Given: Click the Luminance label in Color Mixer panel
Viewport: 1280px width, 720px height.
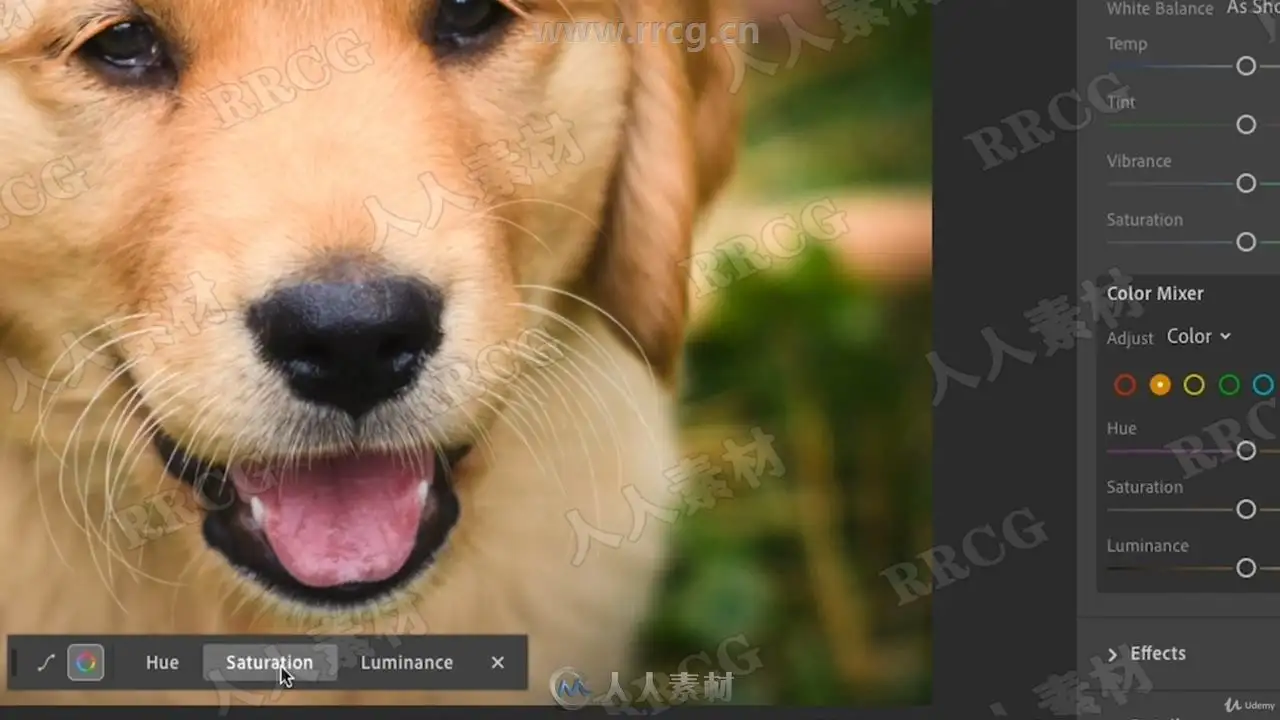Looking at the screenshot, I should (1147, 546).
